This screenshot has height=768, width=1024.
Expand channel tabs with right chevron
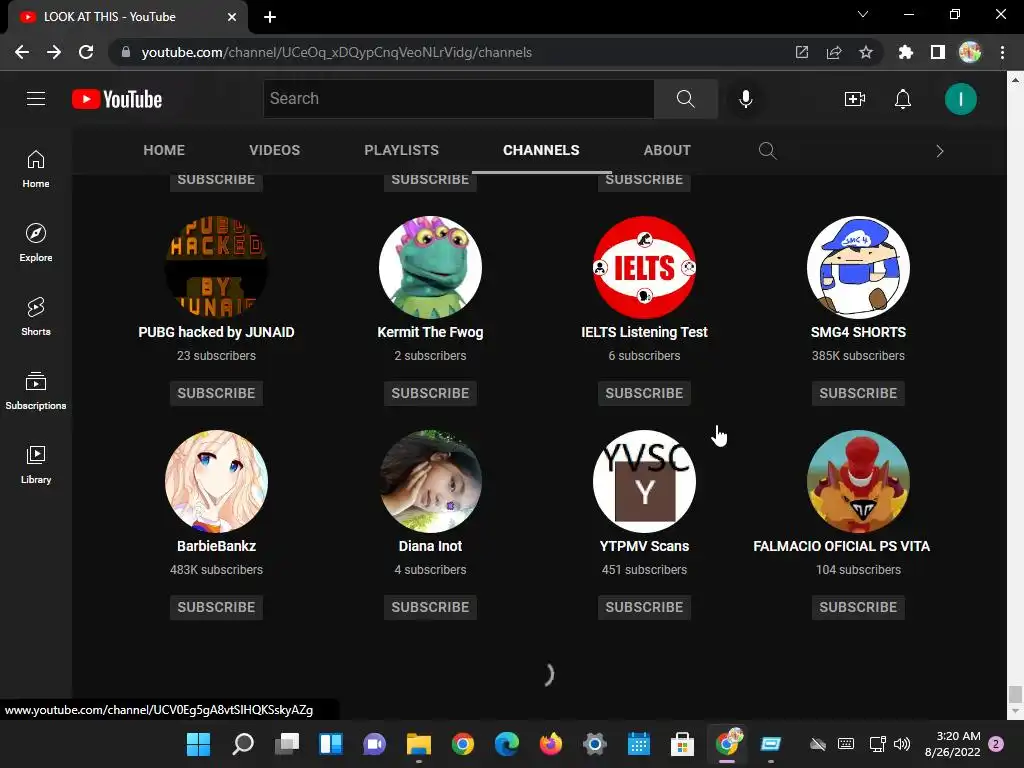(940, 151)
